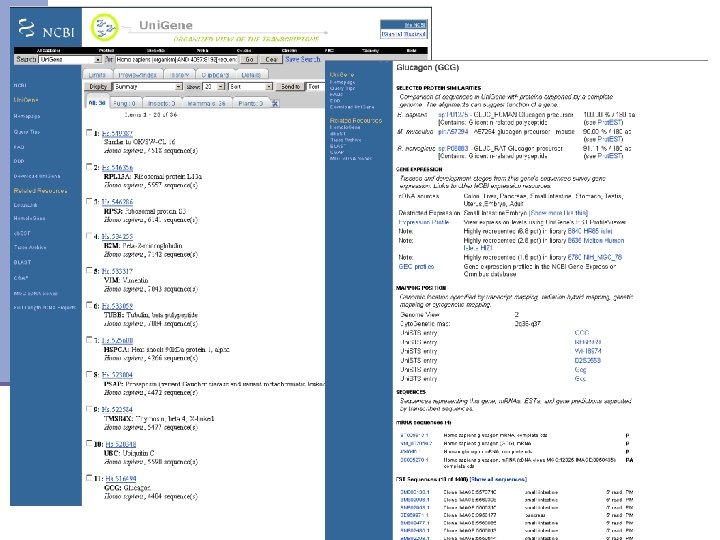Click the NCBI logo

click(x=46, y=28)
